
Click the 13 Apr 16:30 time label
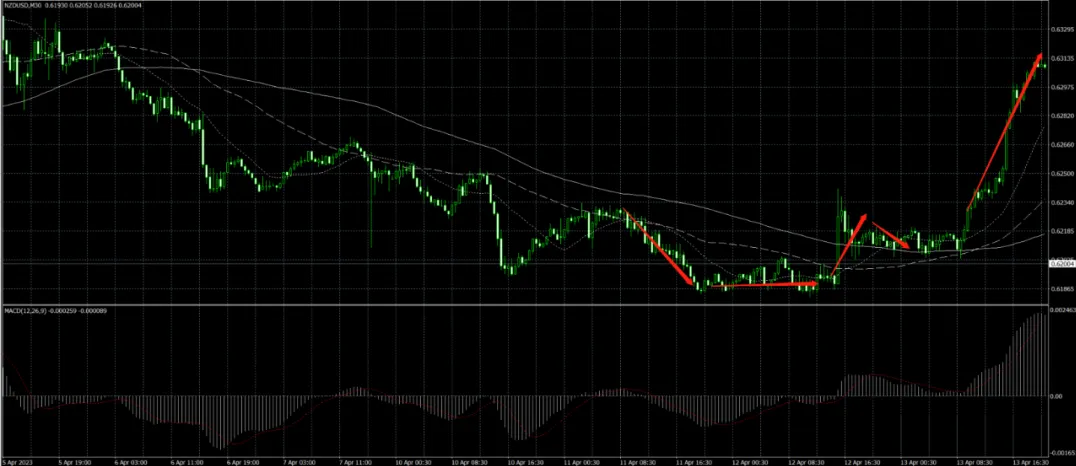pos(1029,462)
